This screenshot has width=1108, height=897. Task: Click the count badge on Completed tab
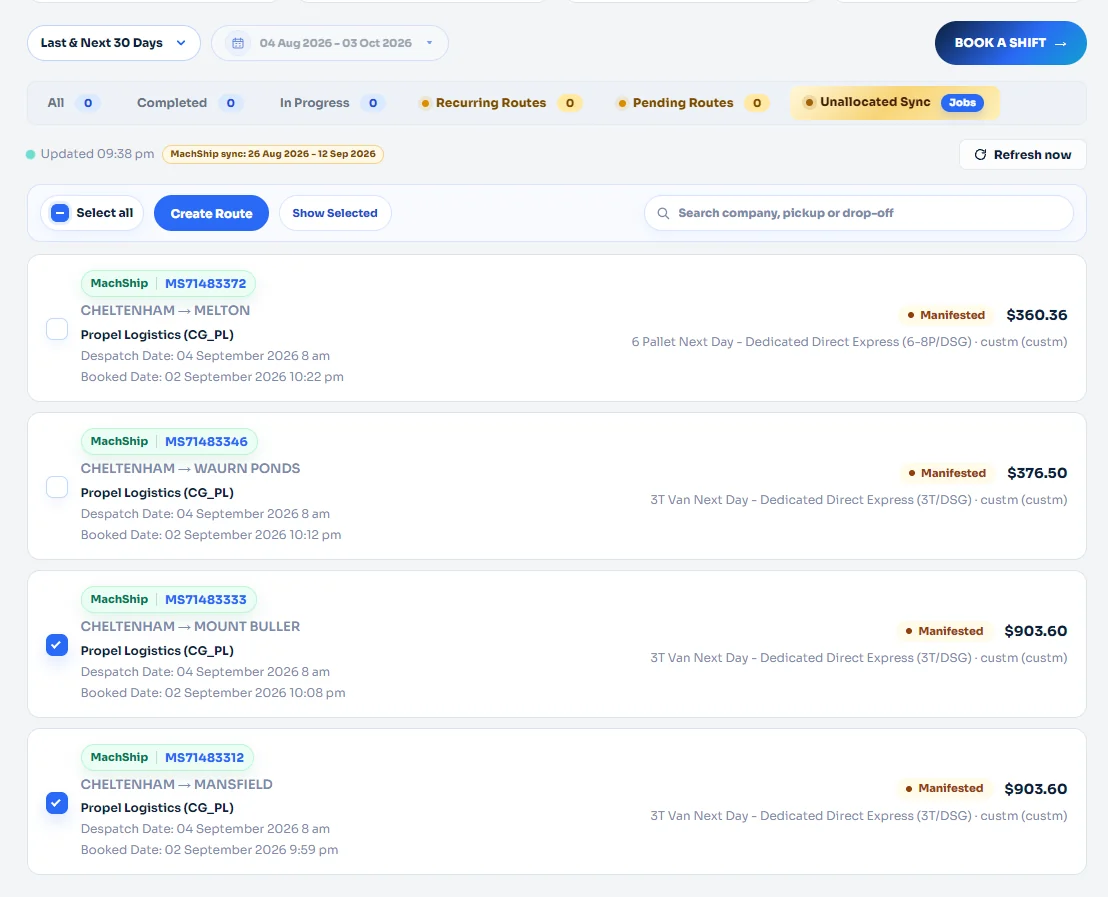point(230,103)
